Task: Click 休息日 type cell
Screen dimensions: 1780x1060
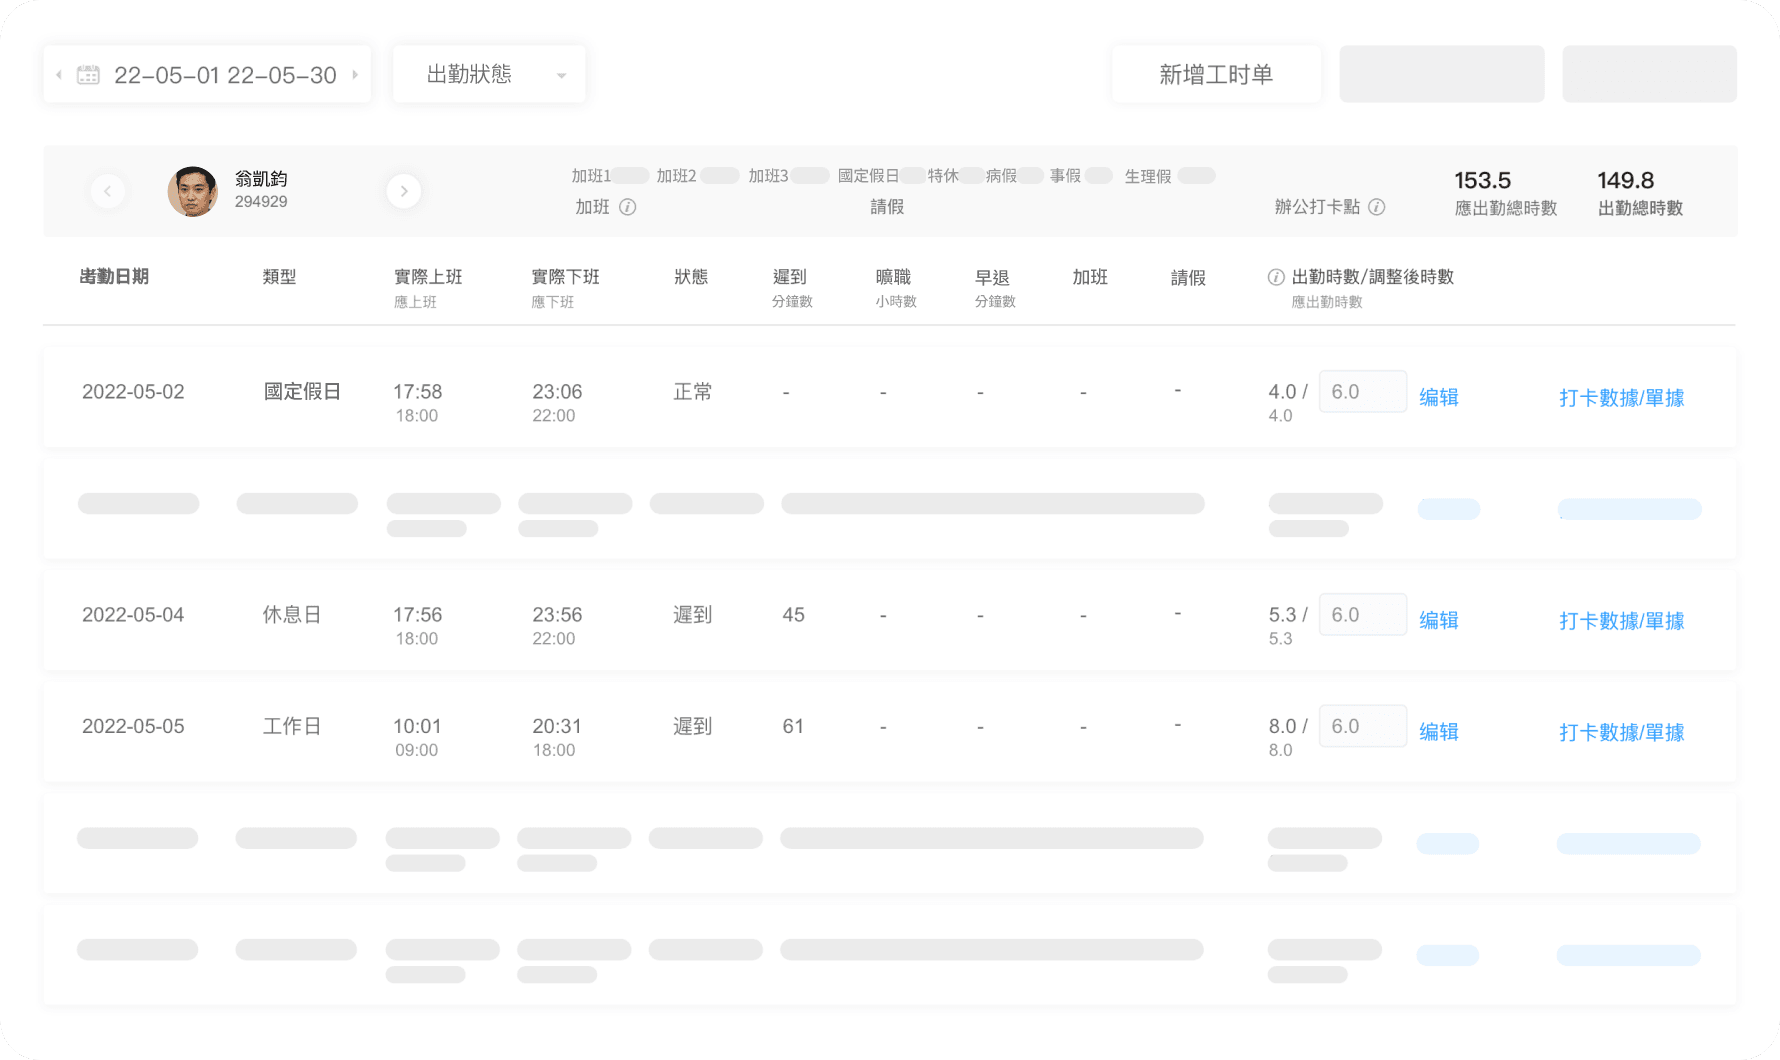Action: [x=292, y=615]
